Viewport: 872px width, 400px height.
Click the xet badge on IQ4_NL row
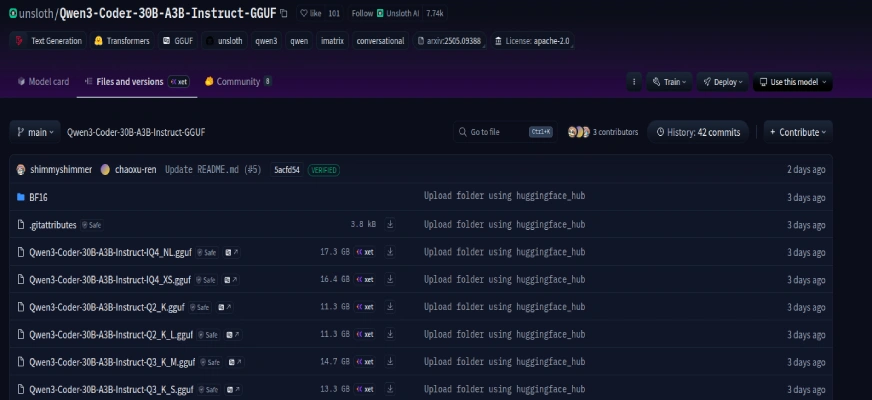pos(365,252)
